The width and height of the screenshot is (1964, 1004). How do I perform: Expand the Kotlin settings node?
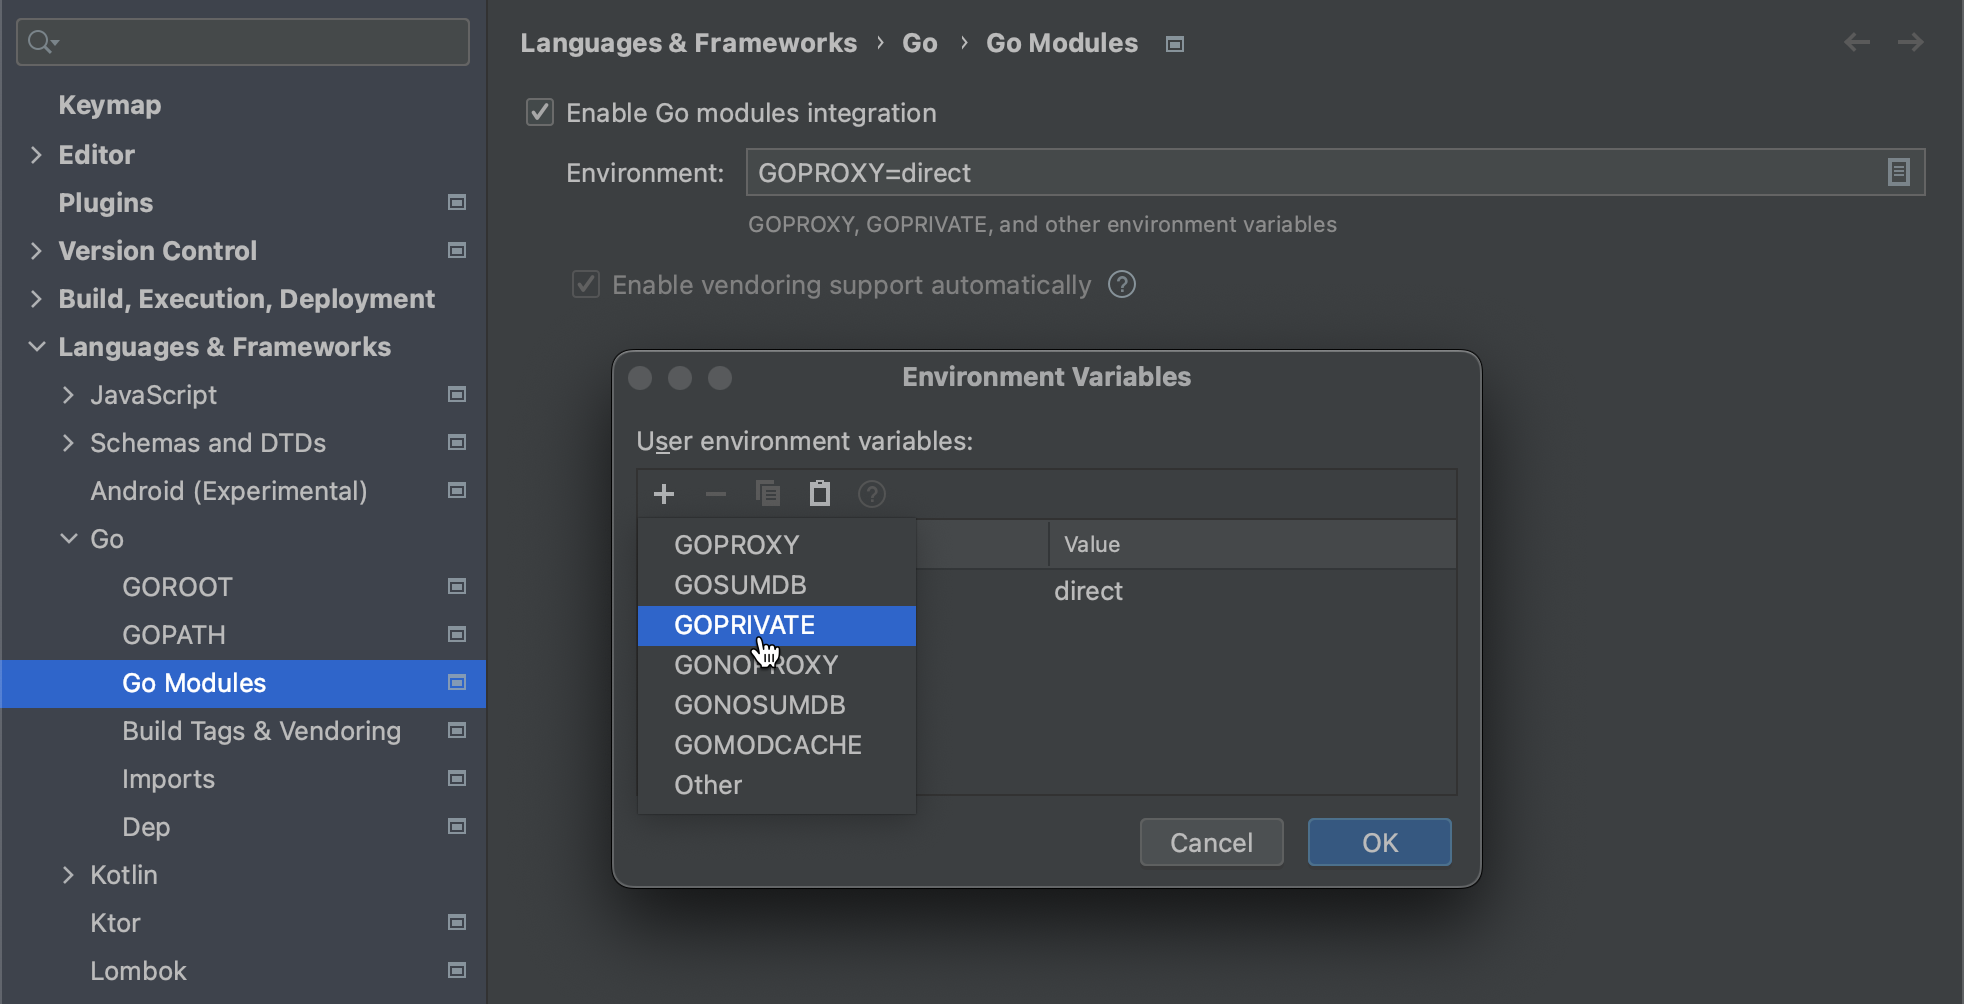click(x=67, y=875)
